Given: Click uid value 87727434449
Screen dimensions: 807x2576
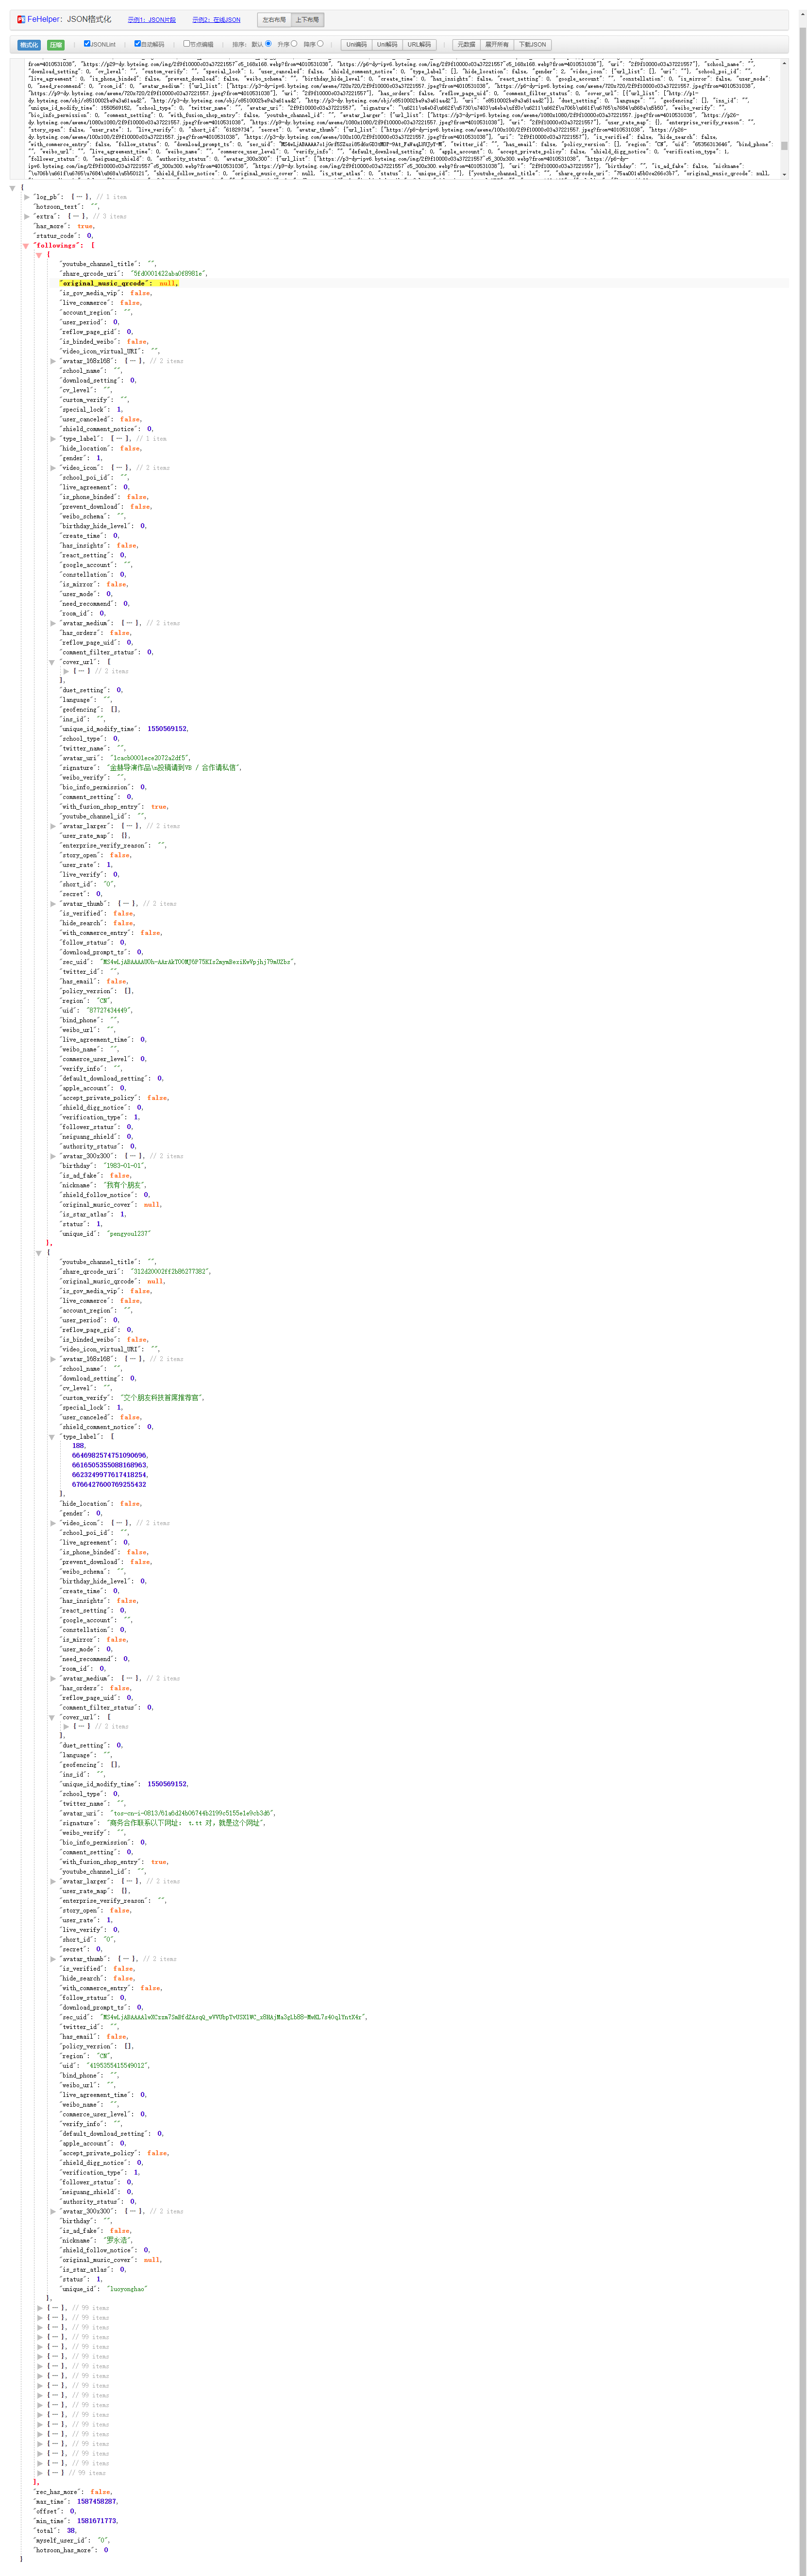Looking at the screenshot, I should [x=109, y=1011].
